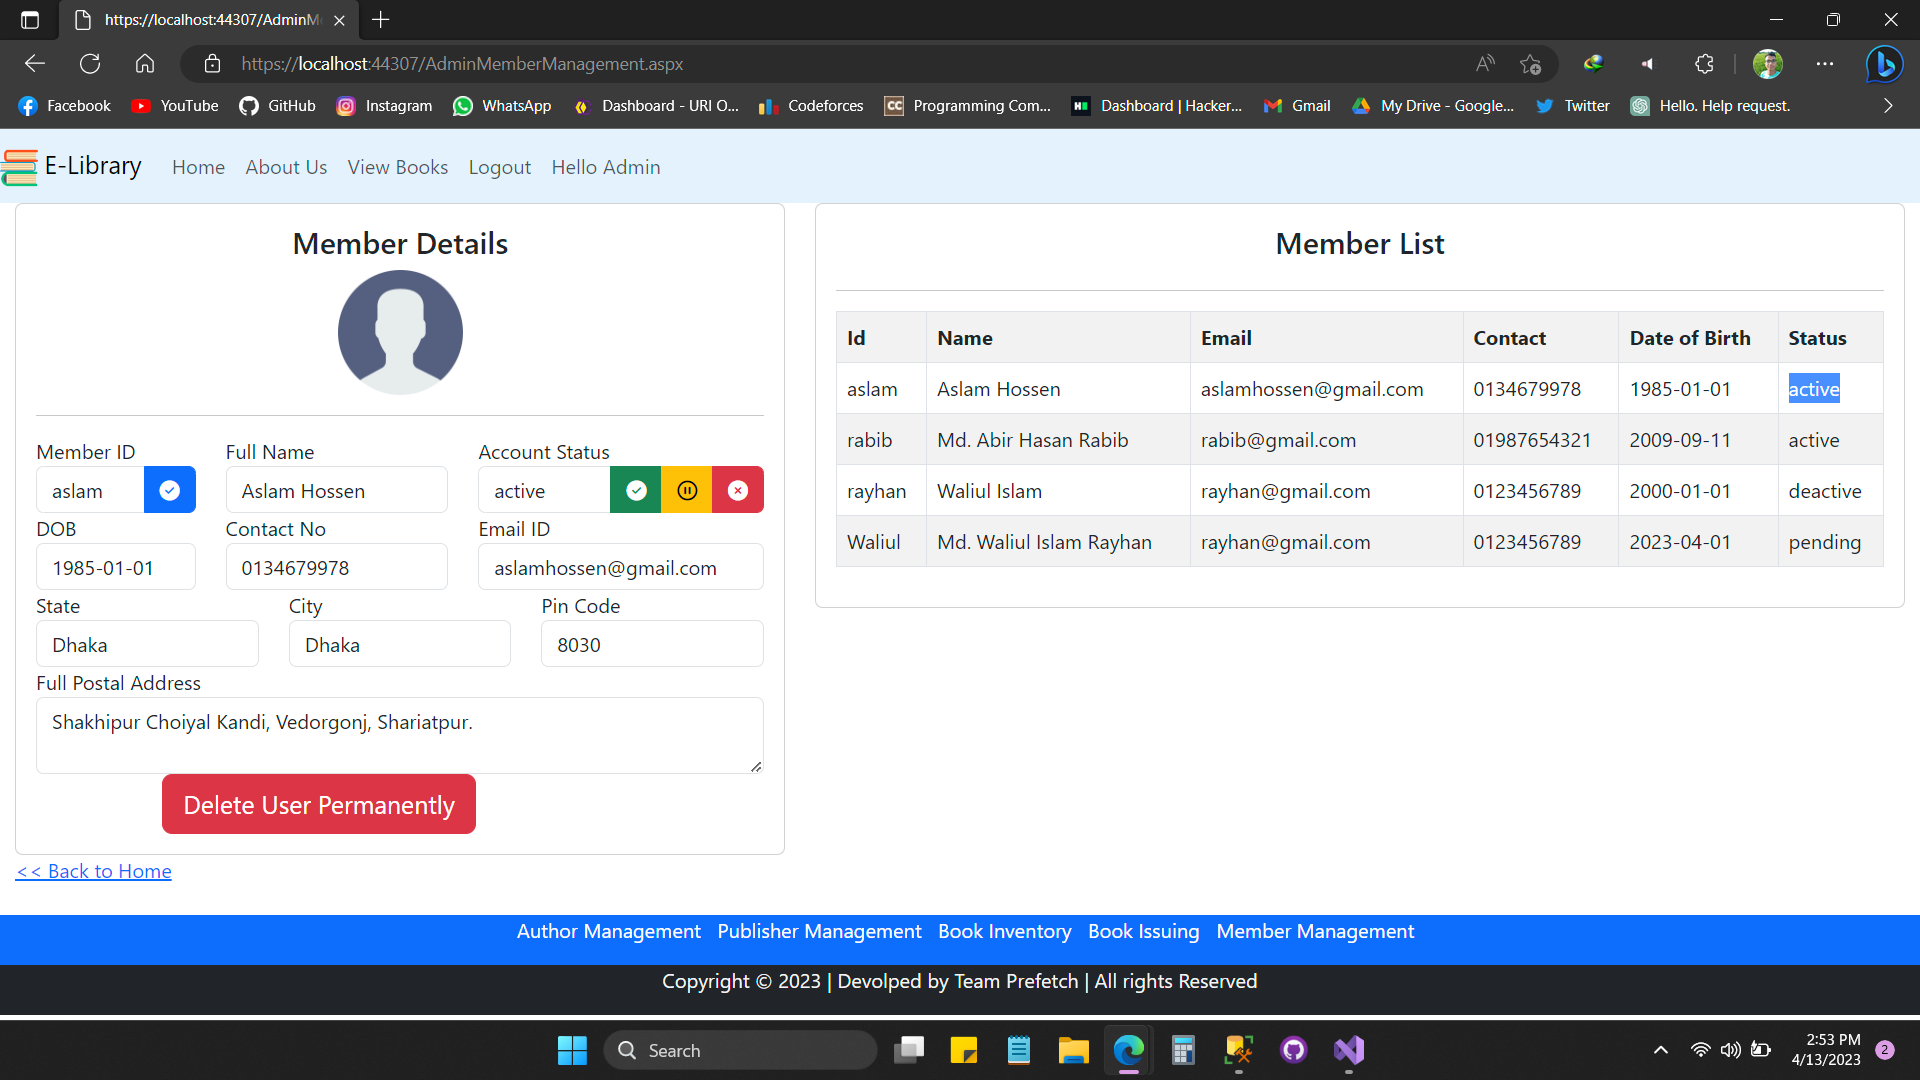Click the yellow pause status icon
Viewport: 1920px width, 1080px height.
click(687, 490)
